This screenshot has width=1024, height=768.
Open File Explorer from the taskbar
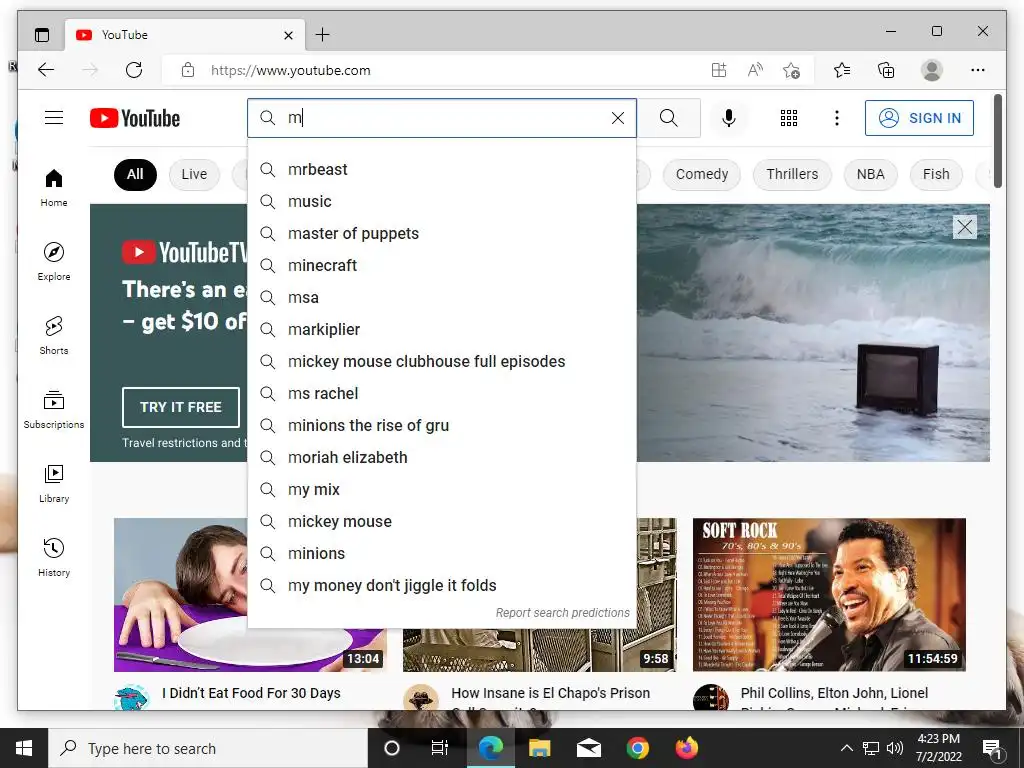pyautogui.click(x=539, y=748)
